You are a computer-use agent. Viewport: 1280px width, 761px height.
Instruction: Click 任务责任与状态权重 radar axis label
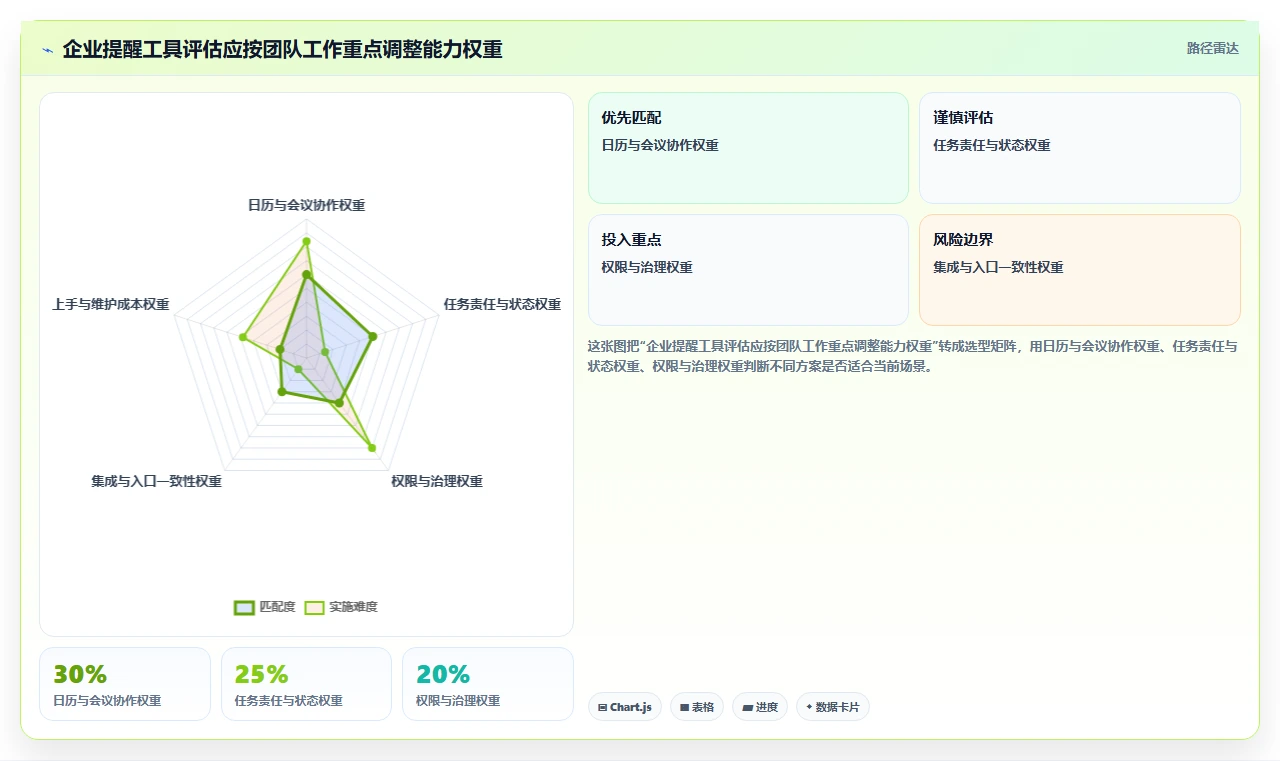click(x=502, y=304)
